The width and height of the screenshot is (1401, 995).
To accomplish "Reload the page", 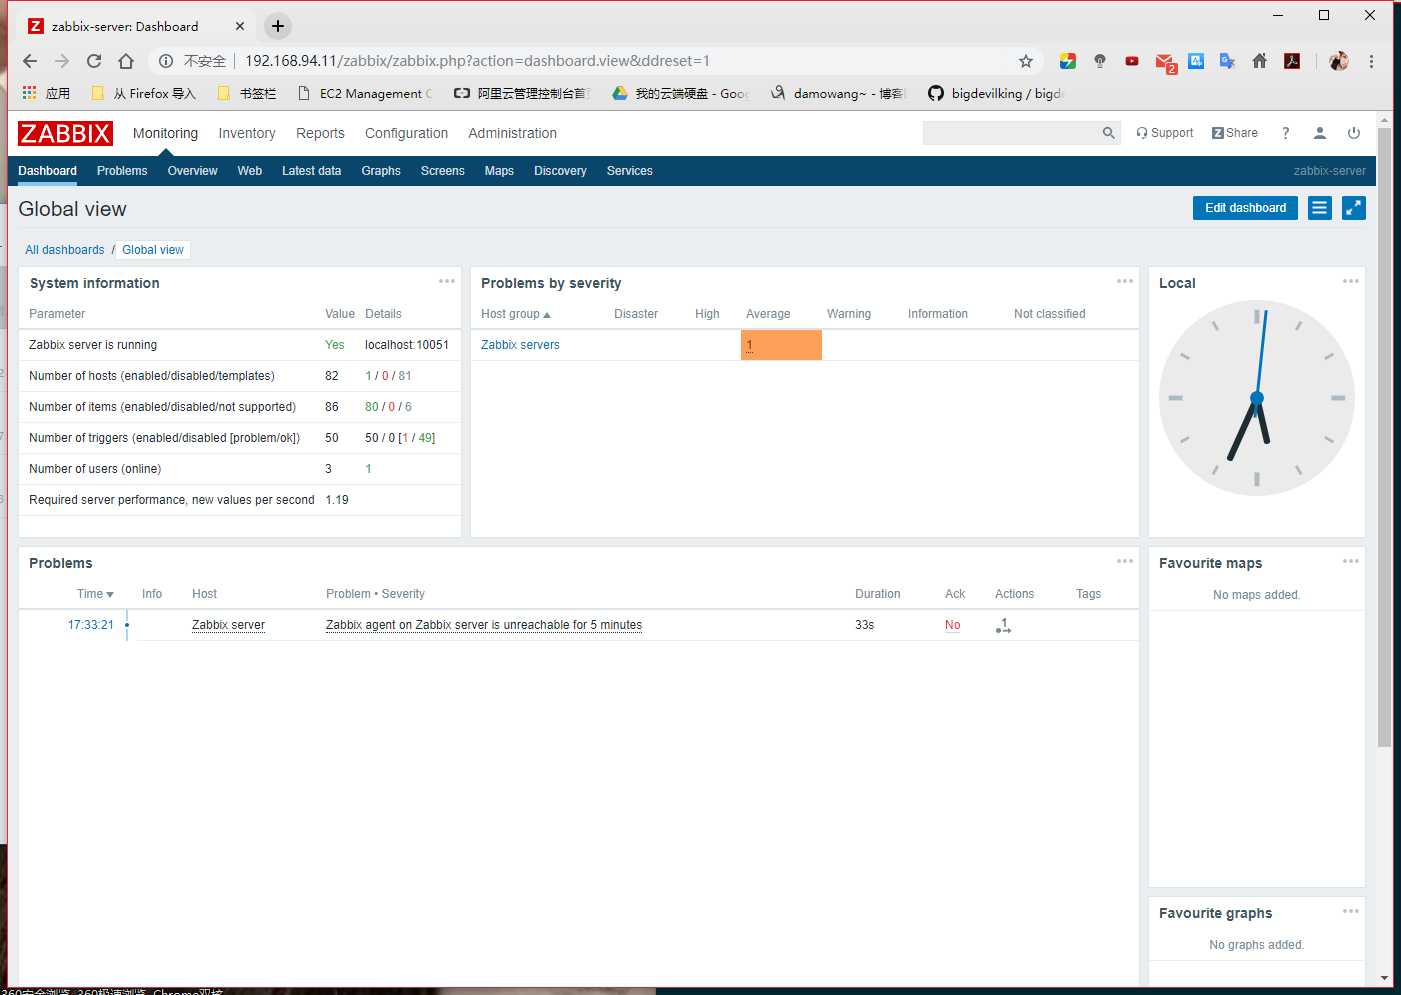I will [94, 61].
